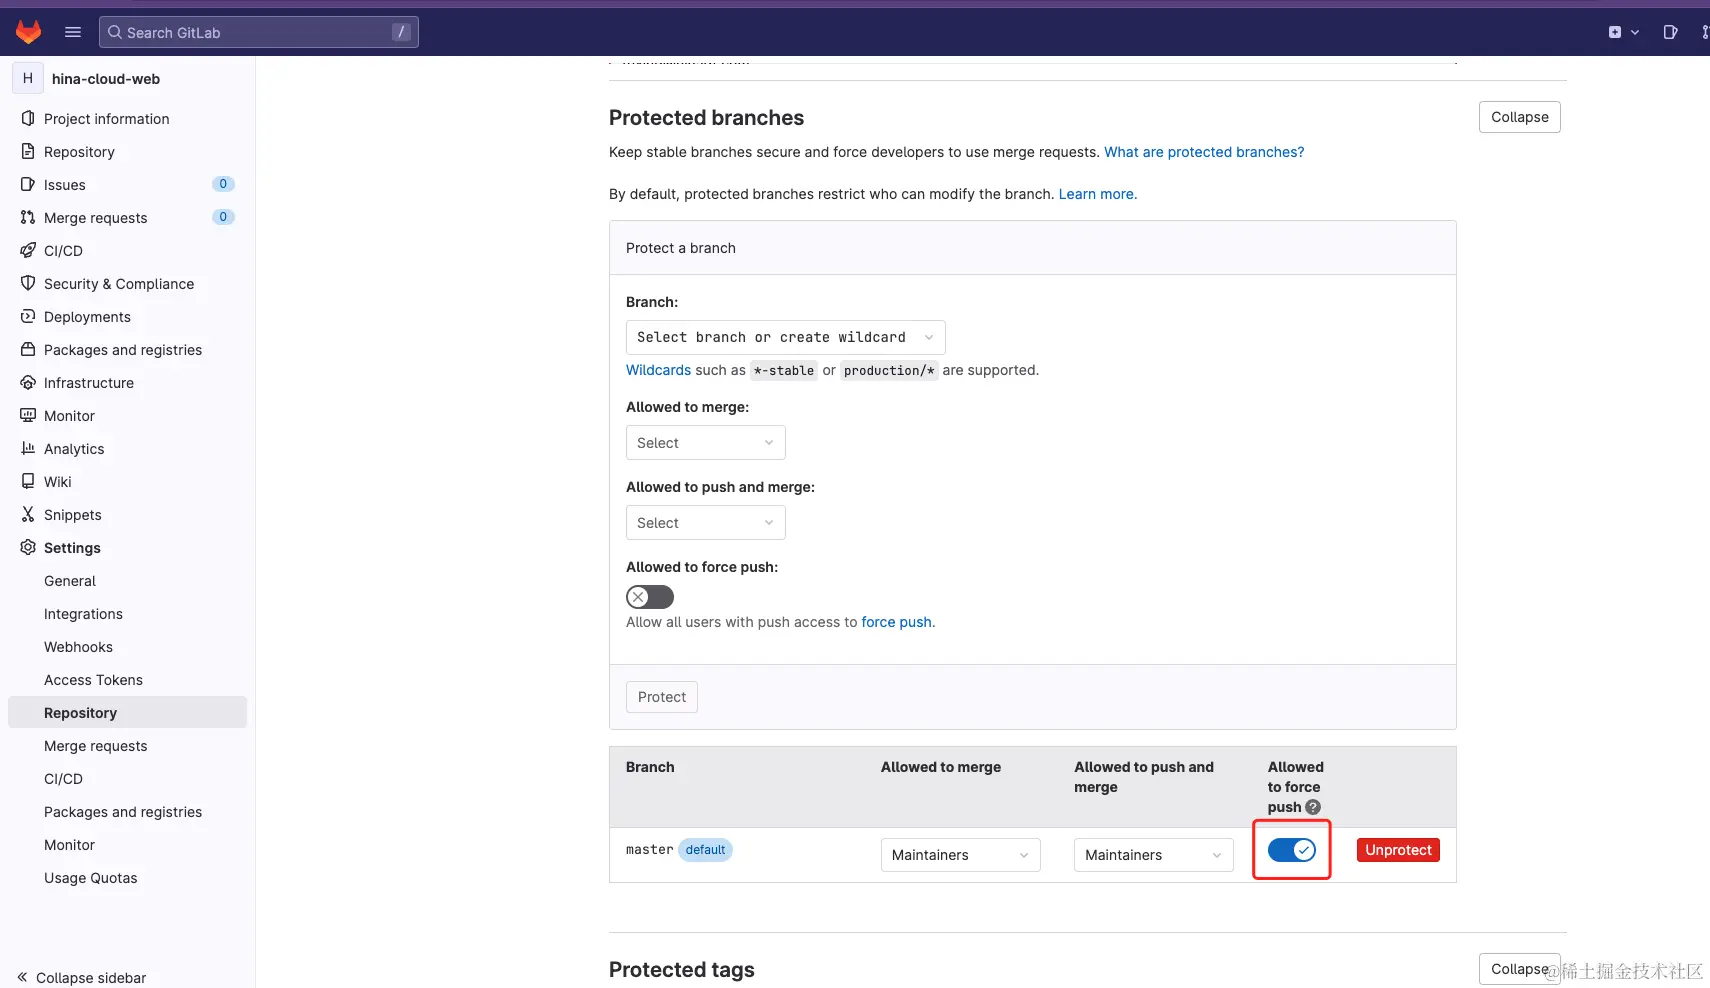Click the Protect button
Viewport: 1710px width, 988px height.
(662, 697)
